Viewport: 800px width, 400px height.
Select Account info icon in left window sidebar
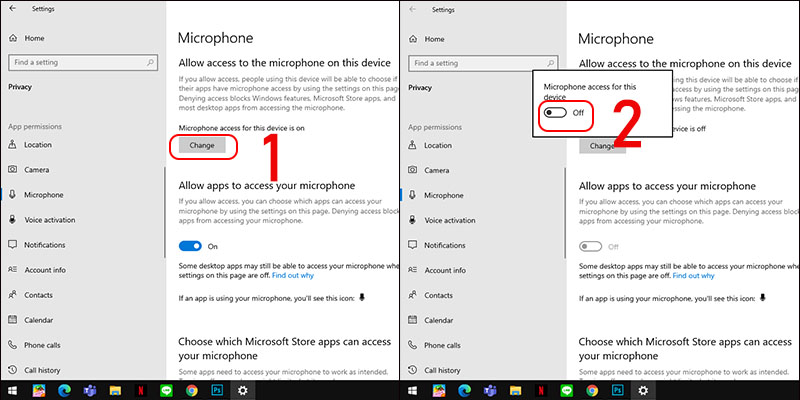click(x=13, y=270)
